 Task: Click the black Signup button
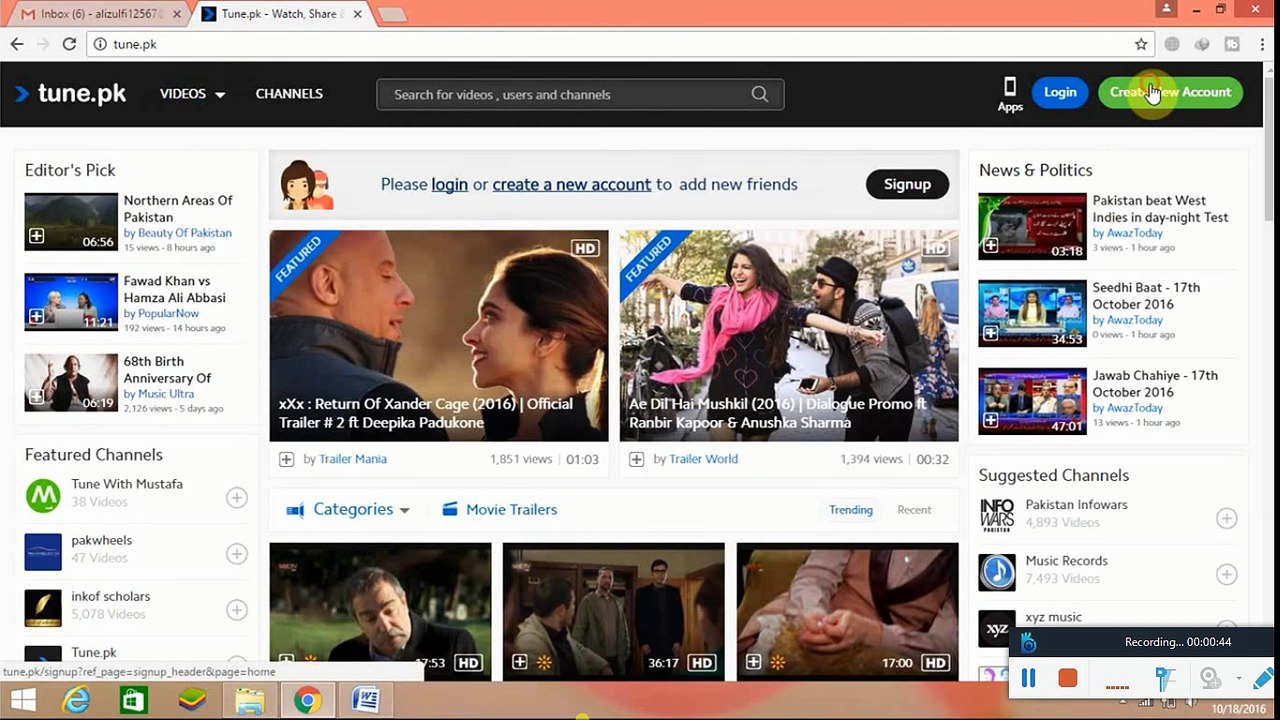[x=907, y=184]
